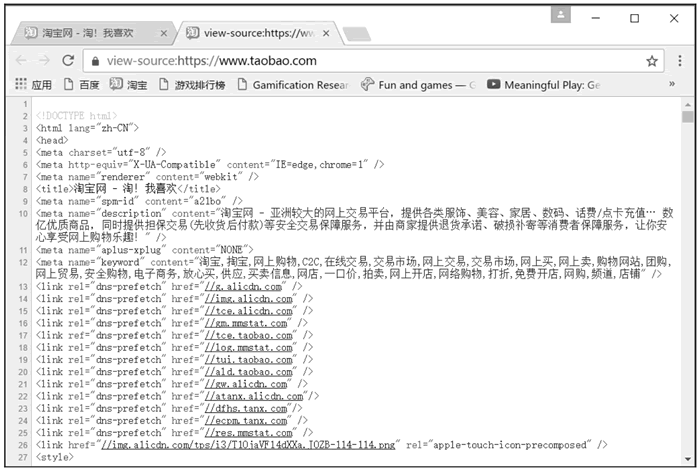Click the <html lang="zh-CN"> line
This screenshot has width=700, height=471.
tap(88, 128)
